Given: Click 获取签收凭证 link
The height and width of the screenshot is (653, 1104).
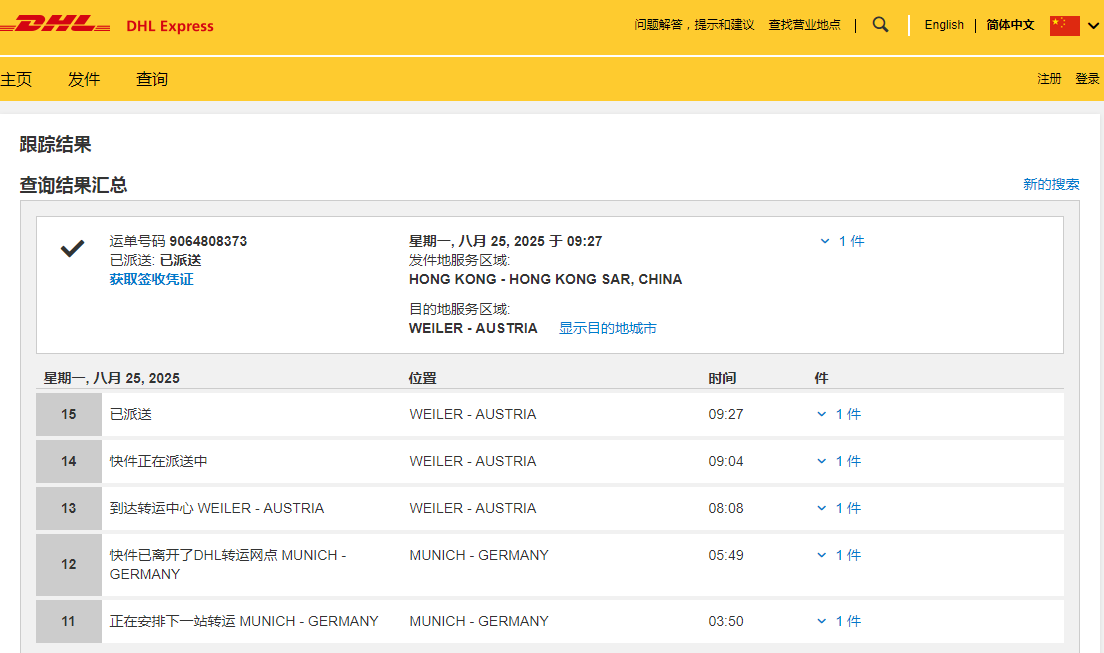Looking at the screenshot, I should click(151, 279).
